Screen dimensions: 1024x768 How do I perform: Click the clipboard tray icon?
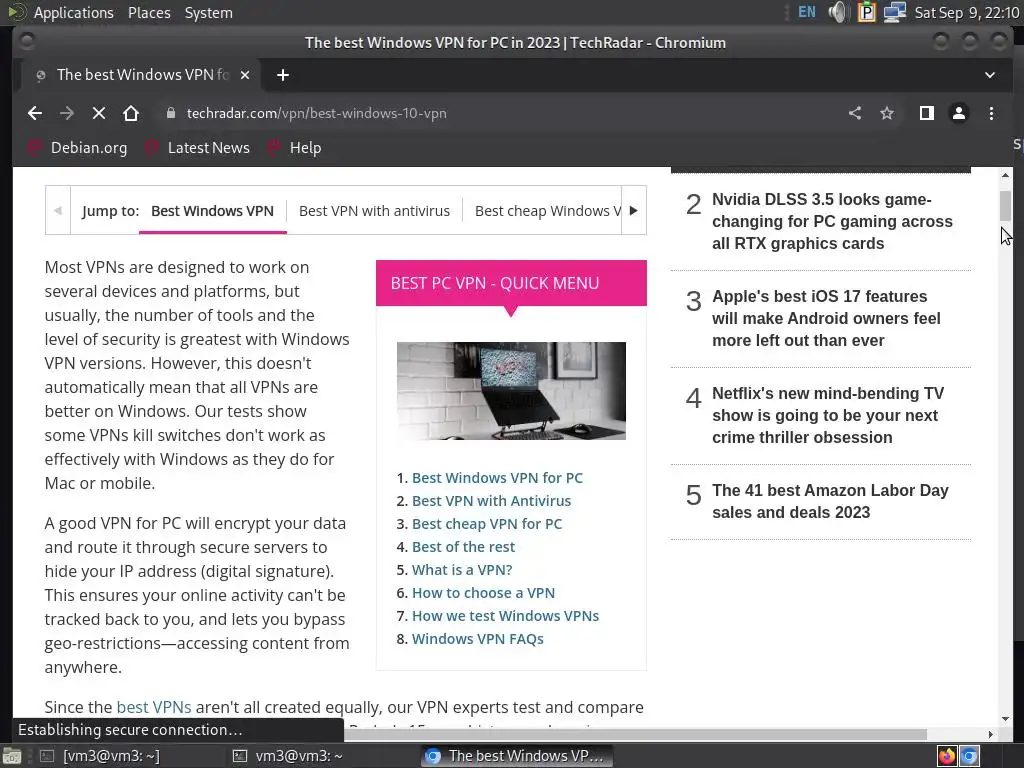pos(867,12)
